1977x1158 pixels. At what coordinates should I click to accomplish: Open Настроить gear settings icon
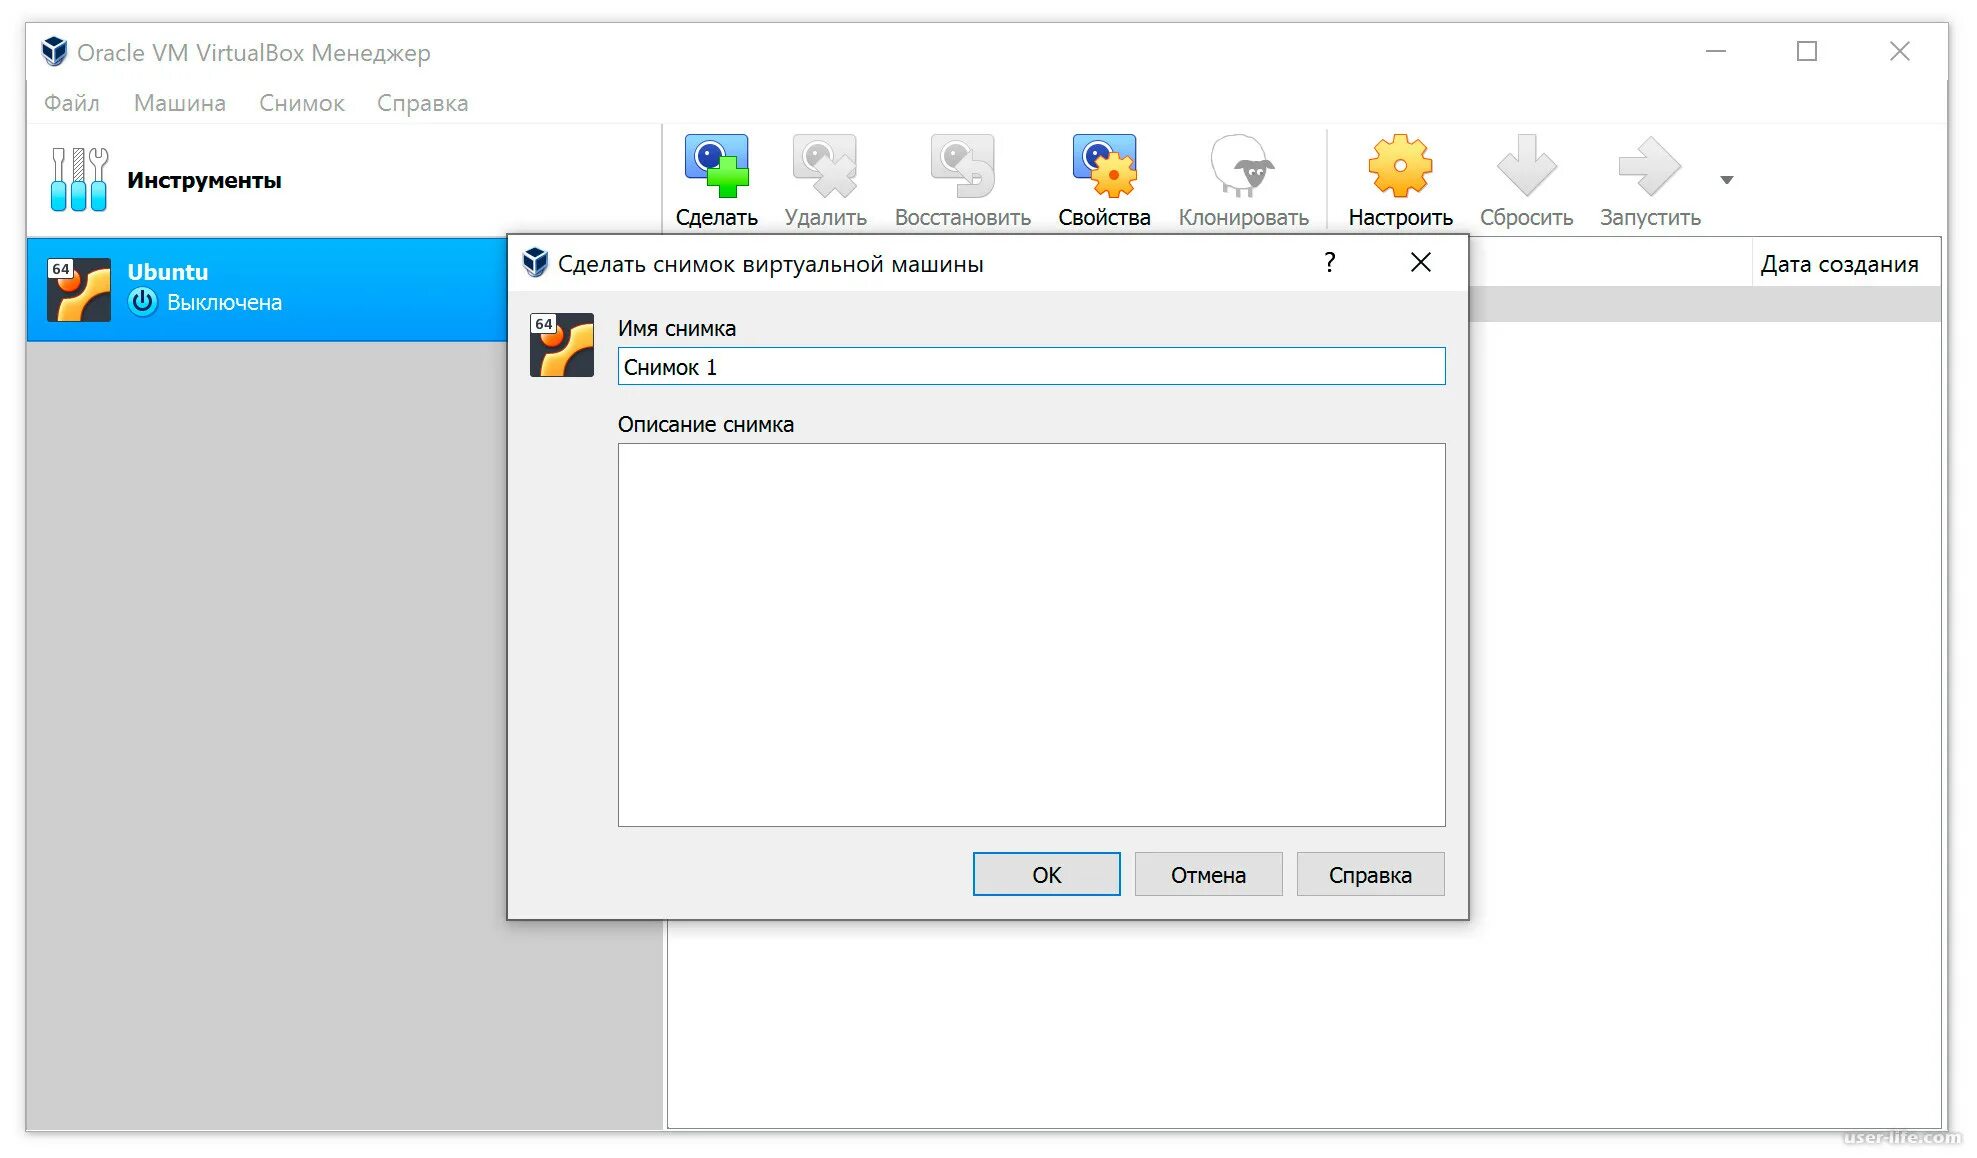[x=1400, y=166]
